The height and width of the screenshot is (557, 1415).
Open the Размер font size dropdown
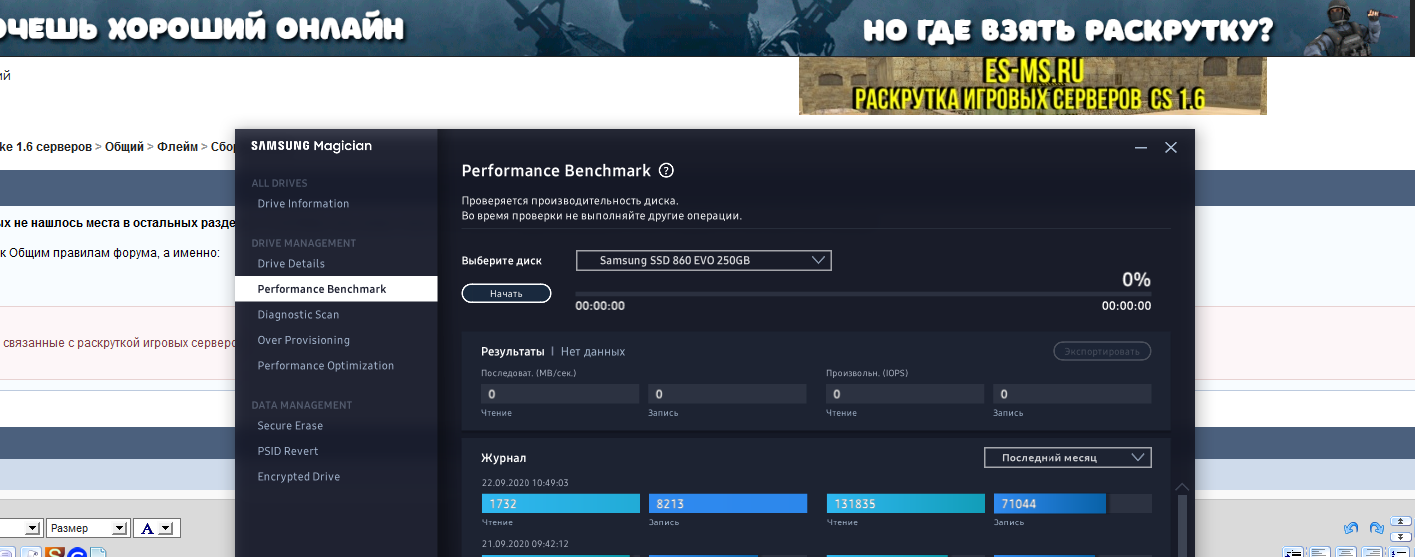[x=88, y=528]
